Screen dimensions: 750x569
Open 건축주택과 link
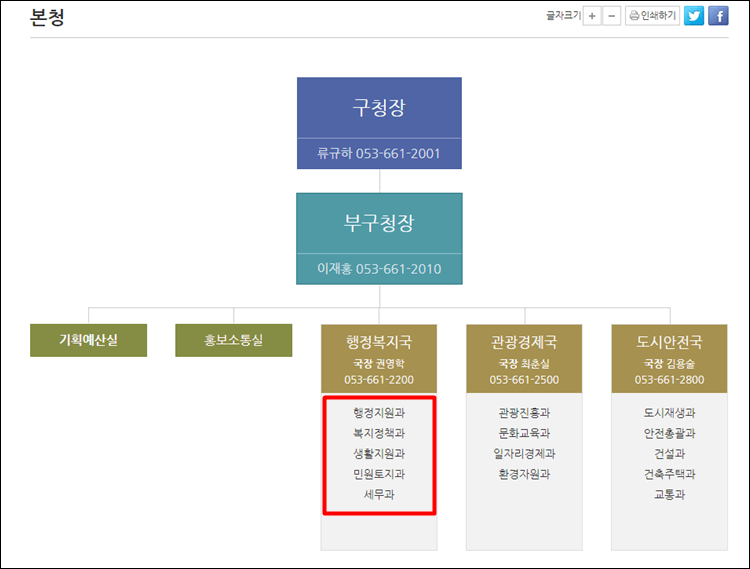pyautogui.click(x=669, y=474)
